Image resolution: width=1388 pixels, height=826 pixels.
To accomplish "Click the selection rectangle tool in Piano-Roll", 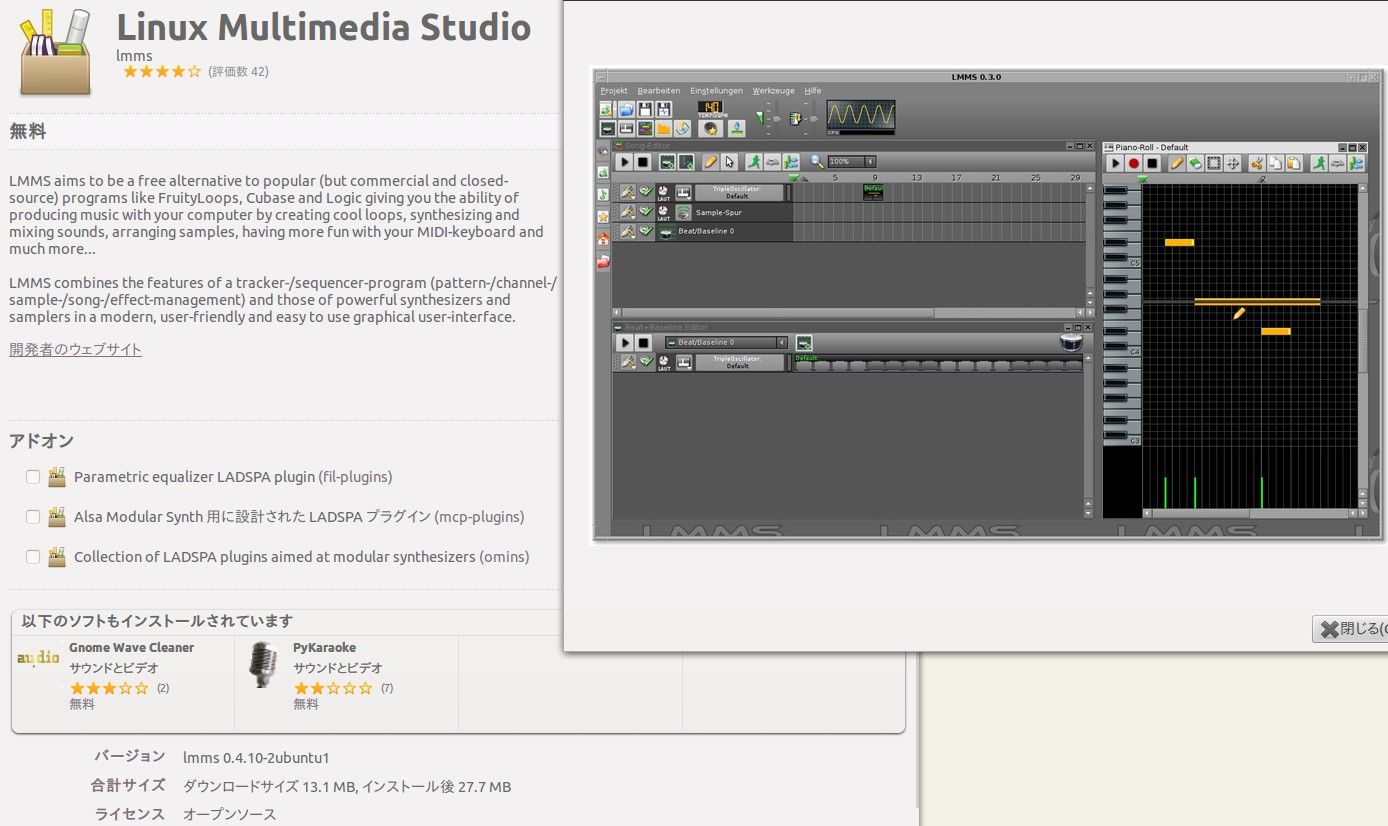I will [1214, 163].
